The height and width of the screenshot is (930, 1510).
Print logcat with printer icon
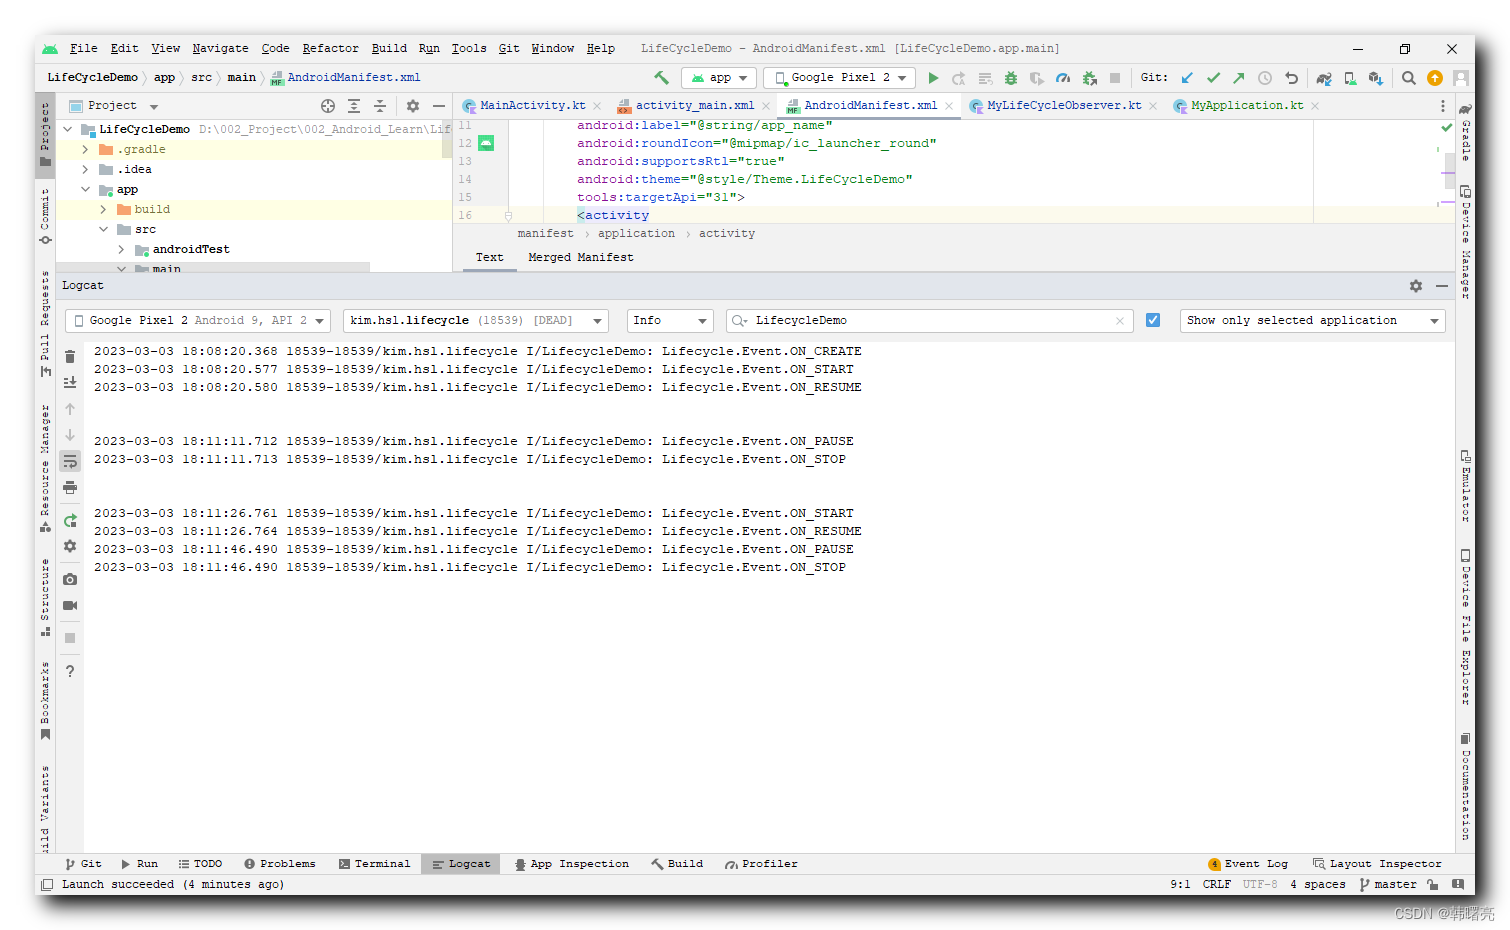coord(70,487)
